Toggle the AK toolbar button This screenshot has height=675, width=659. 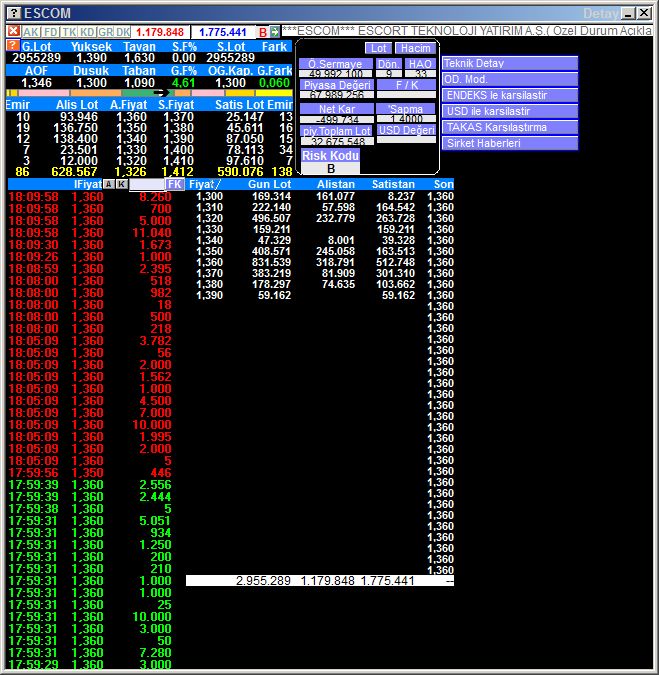pyautogui.click(x=31, y=32)
